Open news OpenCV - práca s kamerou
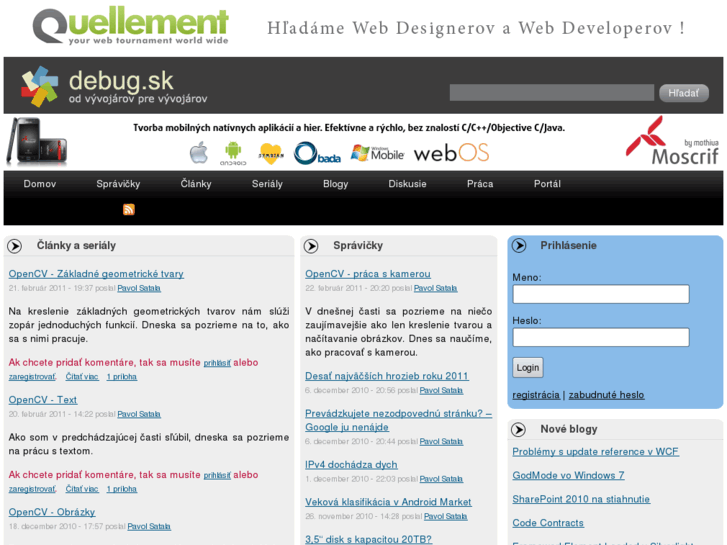Screen dimensions: 727x545 pos(368,274)
